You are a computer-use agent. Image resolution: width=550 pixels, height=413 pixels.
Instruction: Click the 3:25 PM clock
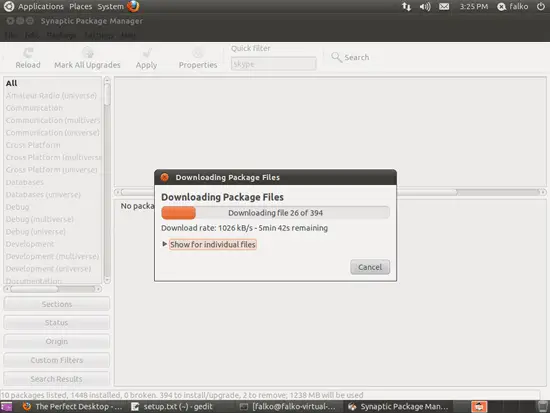(474, 7)
